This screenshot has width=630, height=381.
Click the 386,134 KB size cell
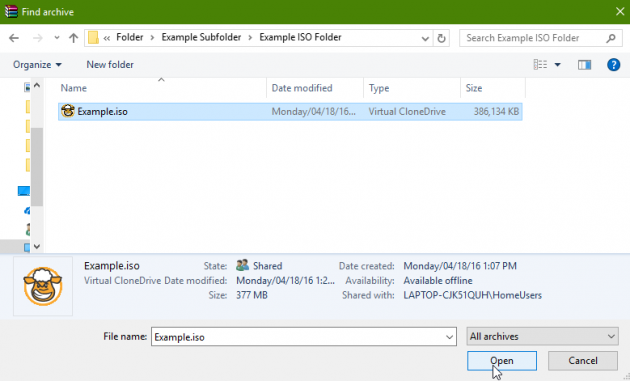point(496,112)
